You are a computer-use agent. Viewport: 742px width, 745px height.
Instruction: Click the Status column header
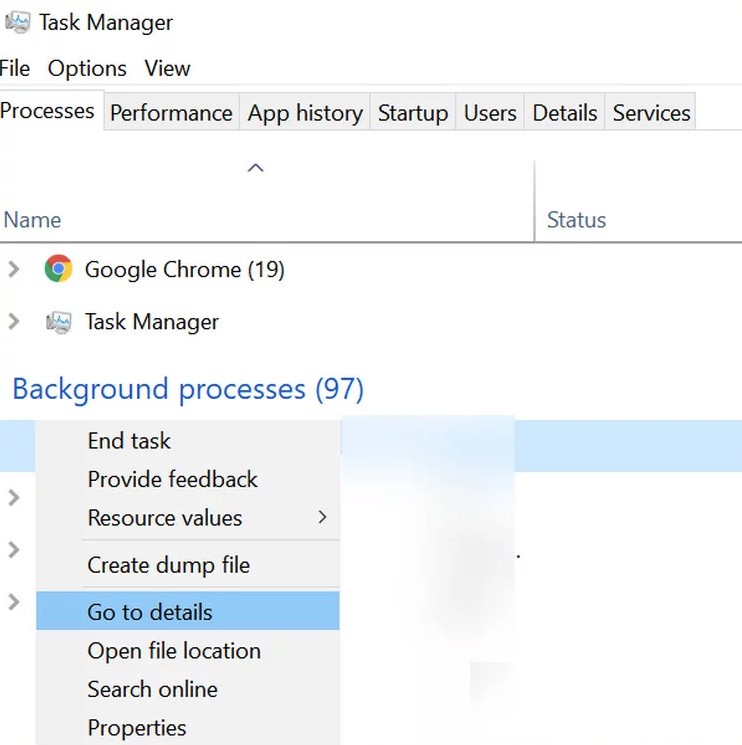tap(576, 220)
